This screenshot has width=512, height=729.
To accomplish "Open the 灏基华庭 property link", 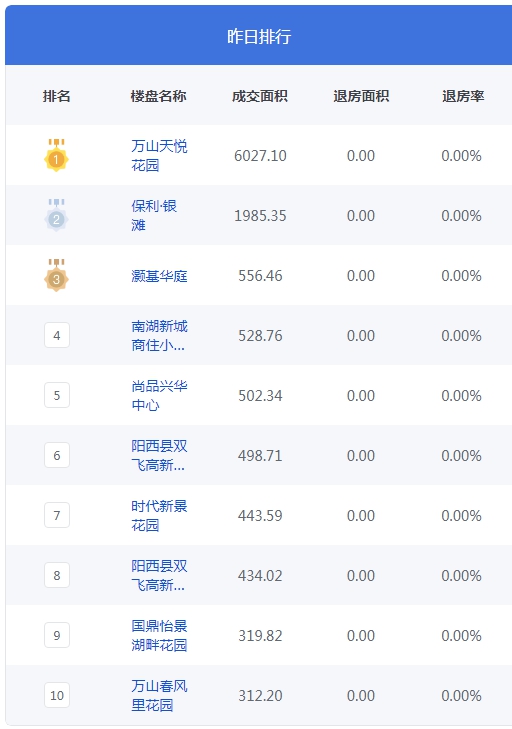I will (159, 276).
